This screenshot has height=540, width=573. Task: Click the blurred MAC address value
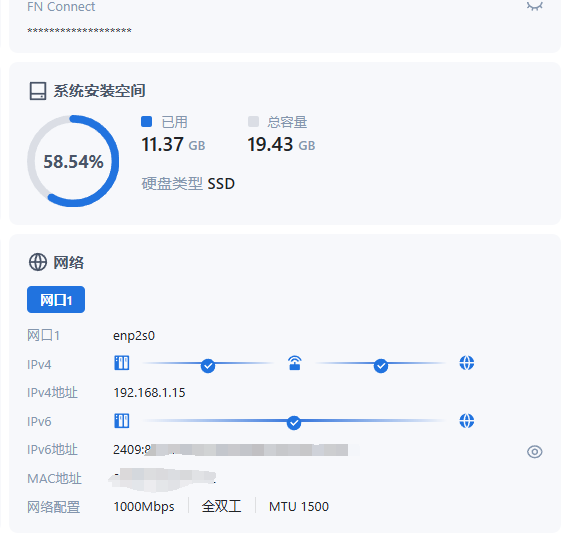tap(163, 478)
